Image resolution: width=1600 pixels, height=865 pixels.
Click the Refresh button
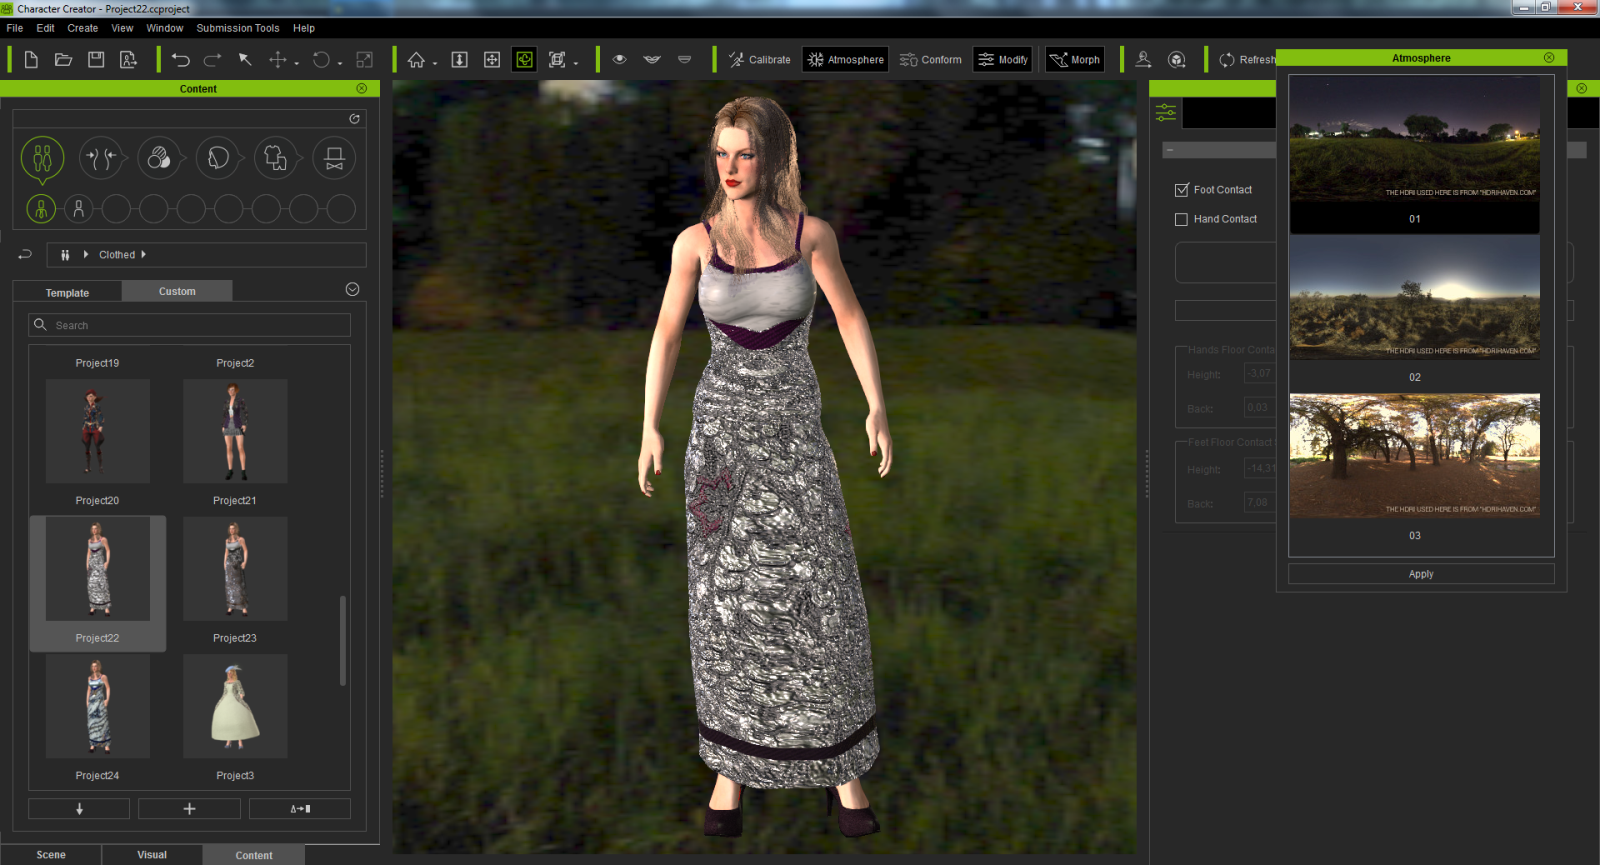pos(1247,60)
